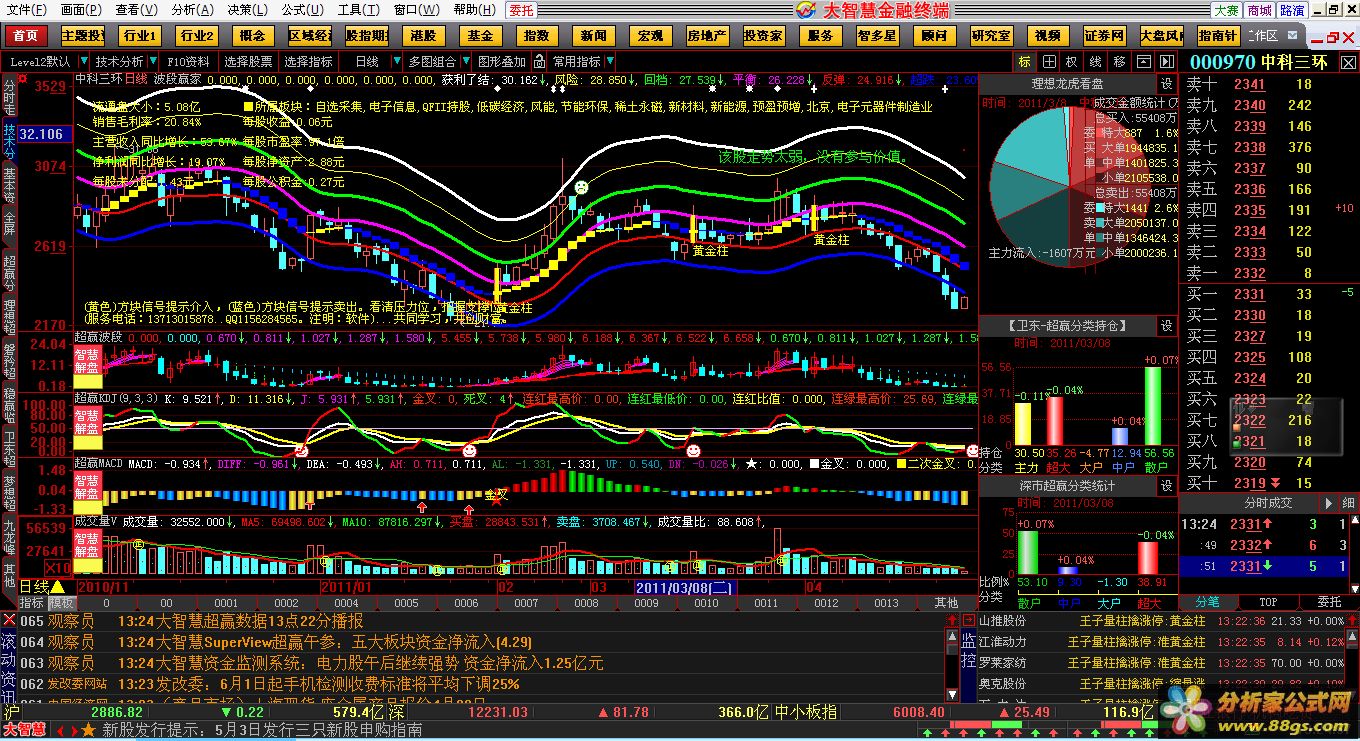Click the 路演 button in title bar
This screenshot has height=741, width=1360.
click(x=1292, y=10)
